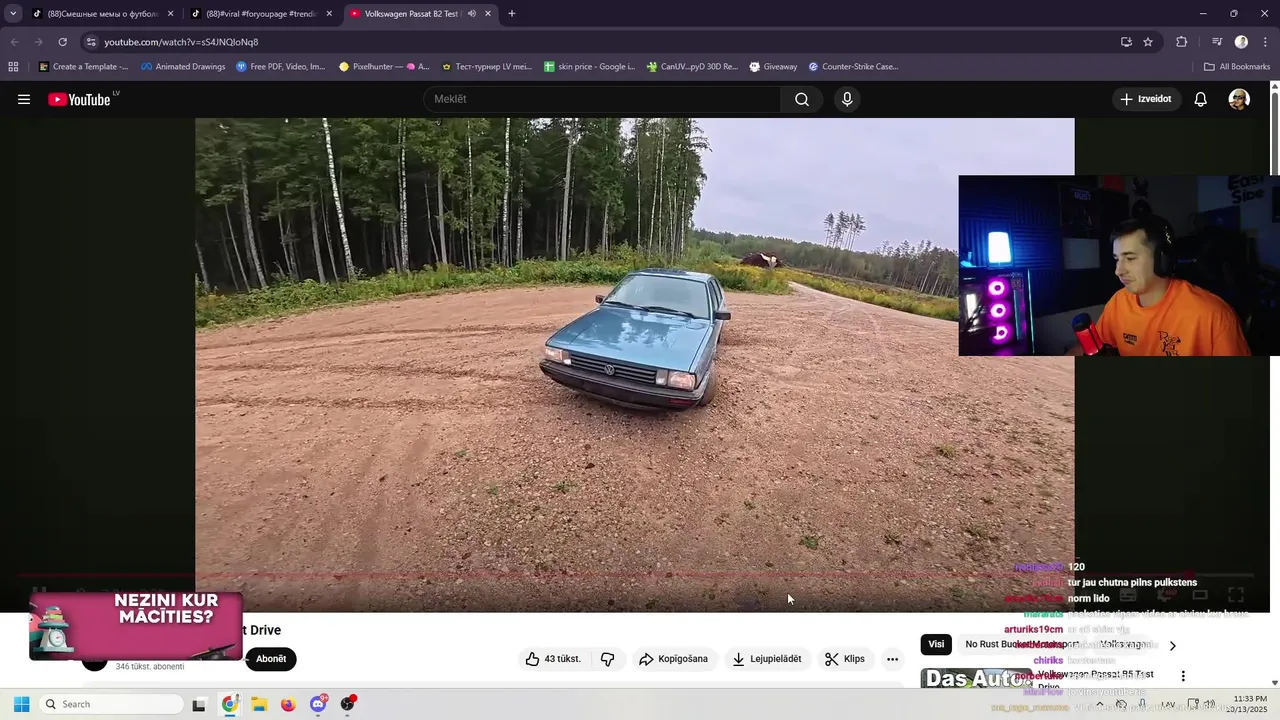1280x720 pixels.
Task: Open the Chrome three-dot menu
Action: click(1265, 42)
